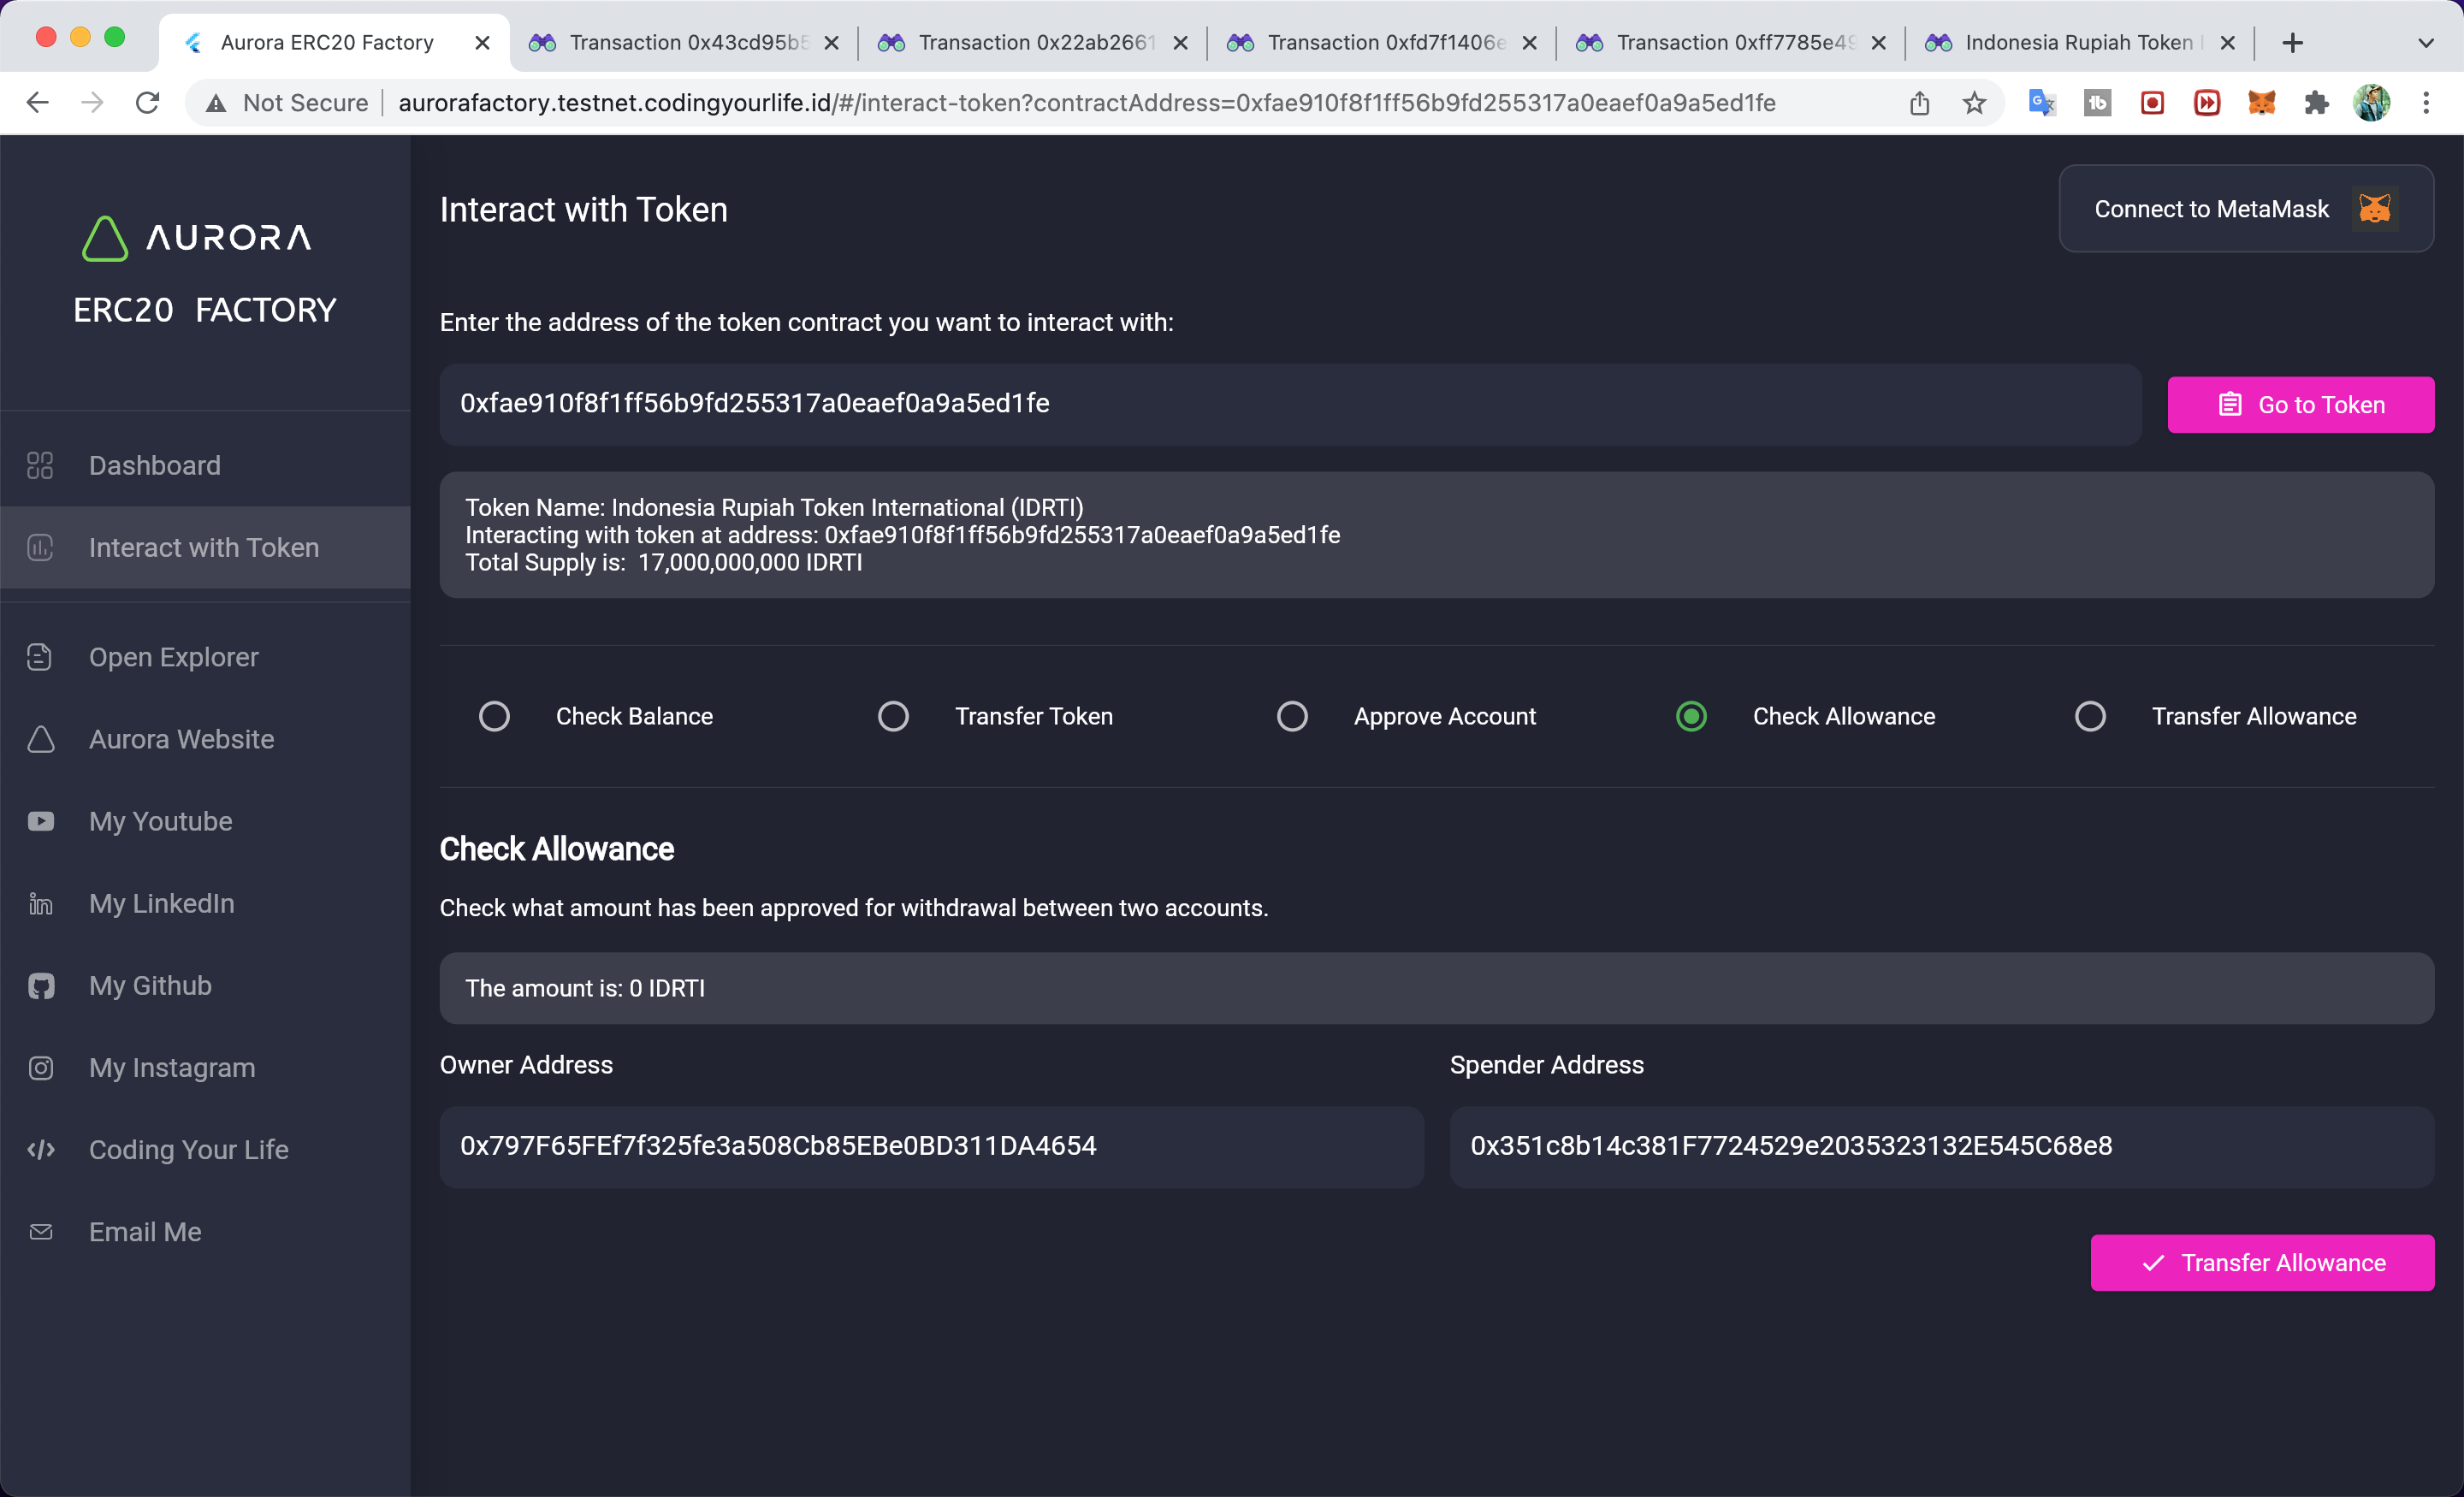Open the Chrome three-dot menu
2464x1497 pixels.
click(x=2426, y=103)
